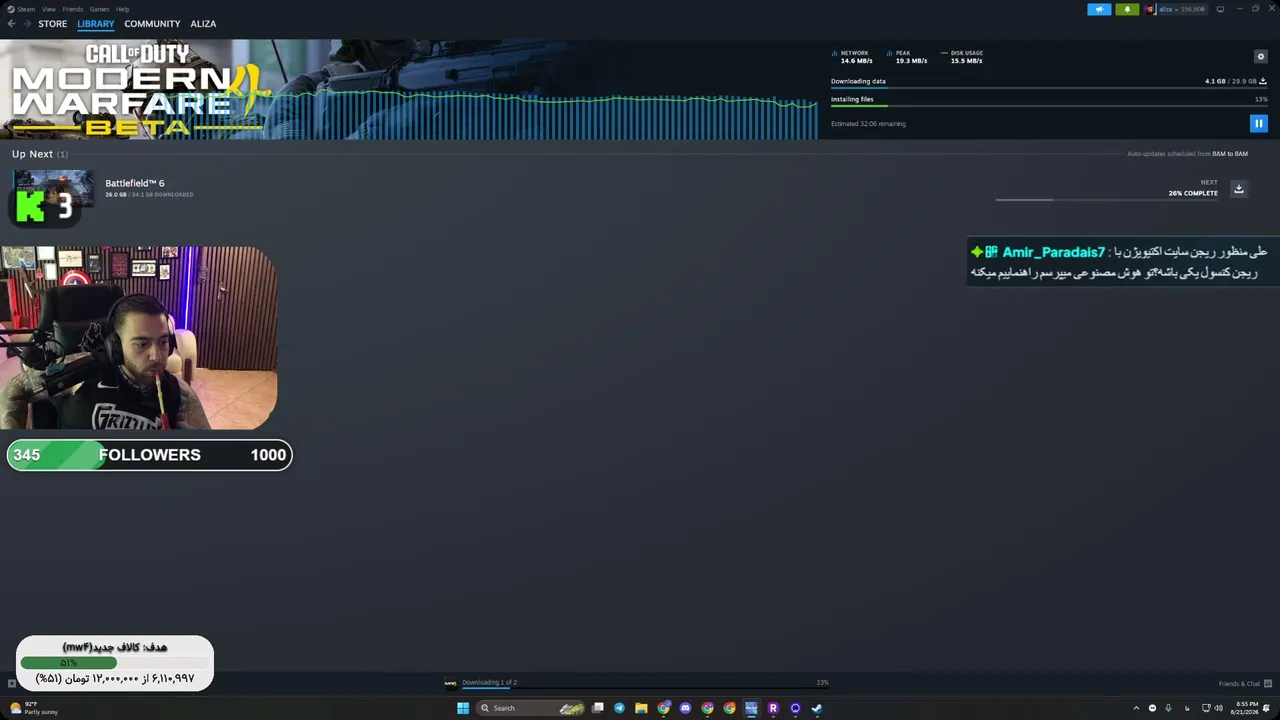Viewport: 1280px width, 720px height.
Task: Open the taskbar clock and calendar
Action: pos(1245,708)
